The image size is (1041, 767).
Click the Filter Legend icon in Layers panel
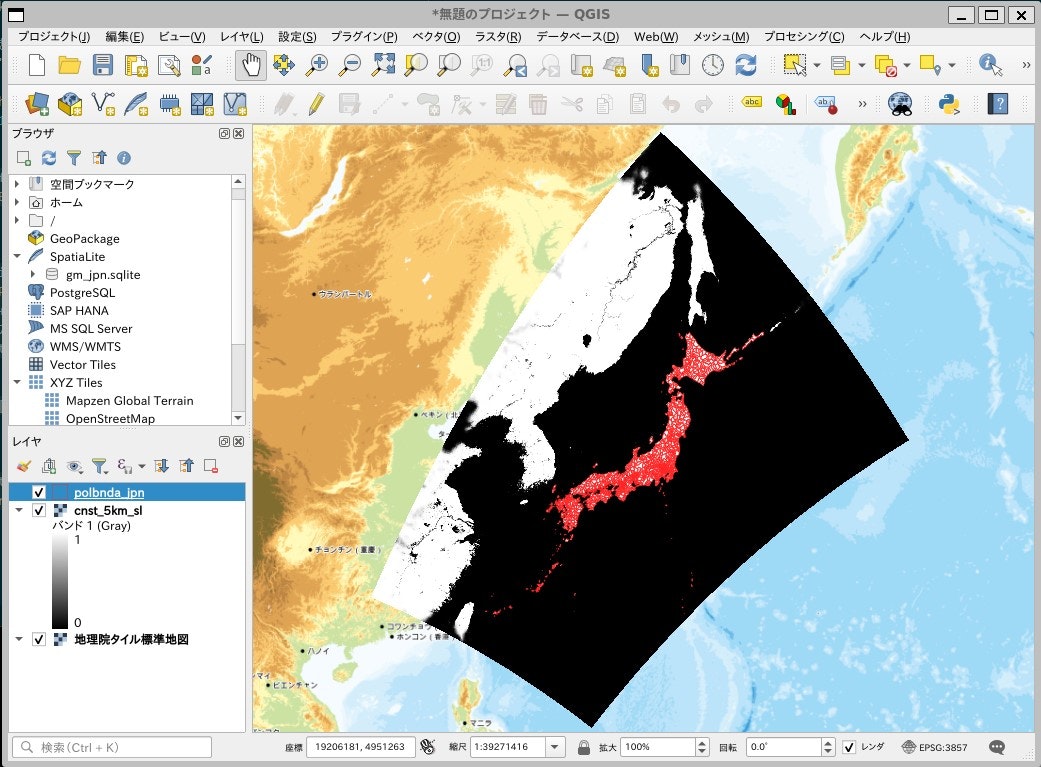click(x=100, y=466)
